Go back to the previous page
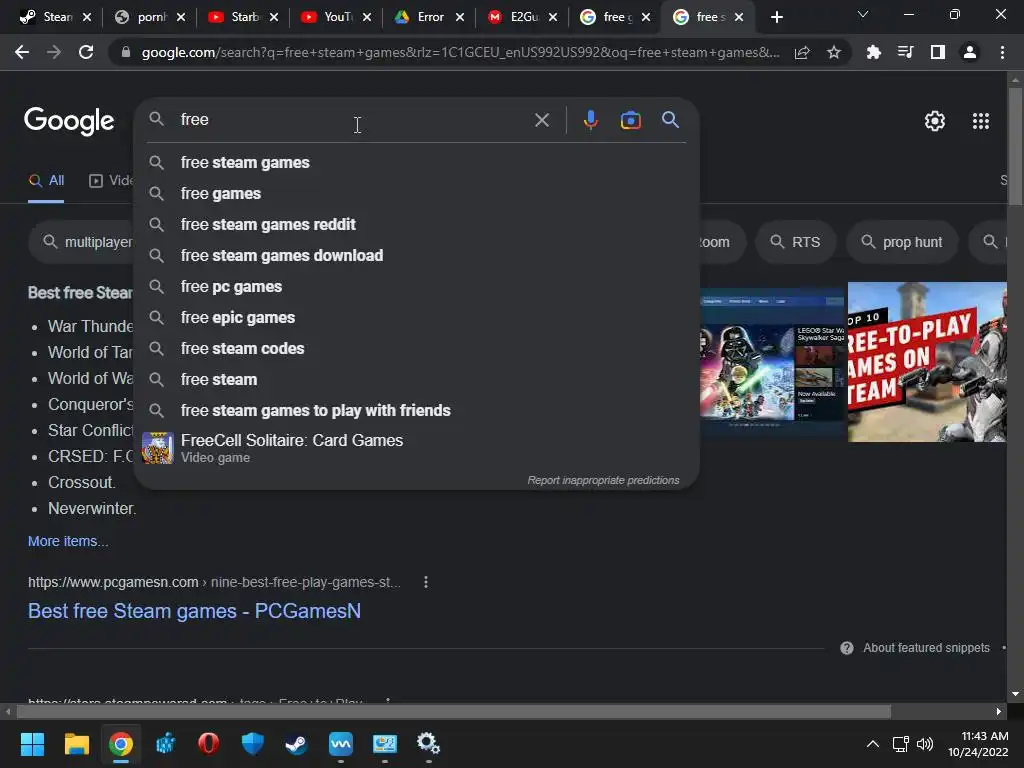Image resolution: width=1024 pixels, height=768 pixels. click(22, 52)
